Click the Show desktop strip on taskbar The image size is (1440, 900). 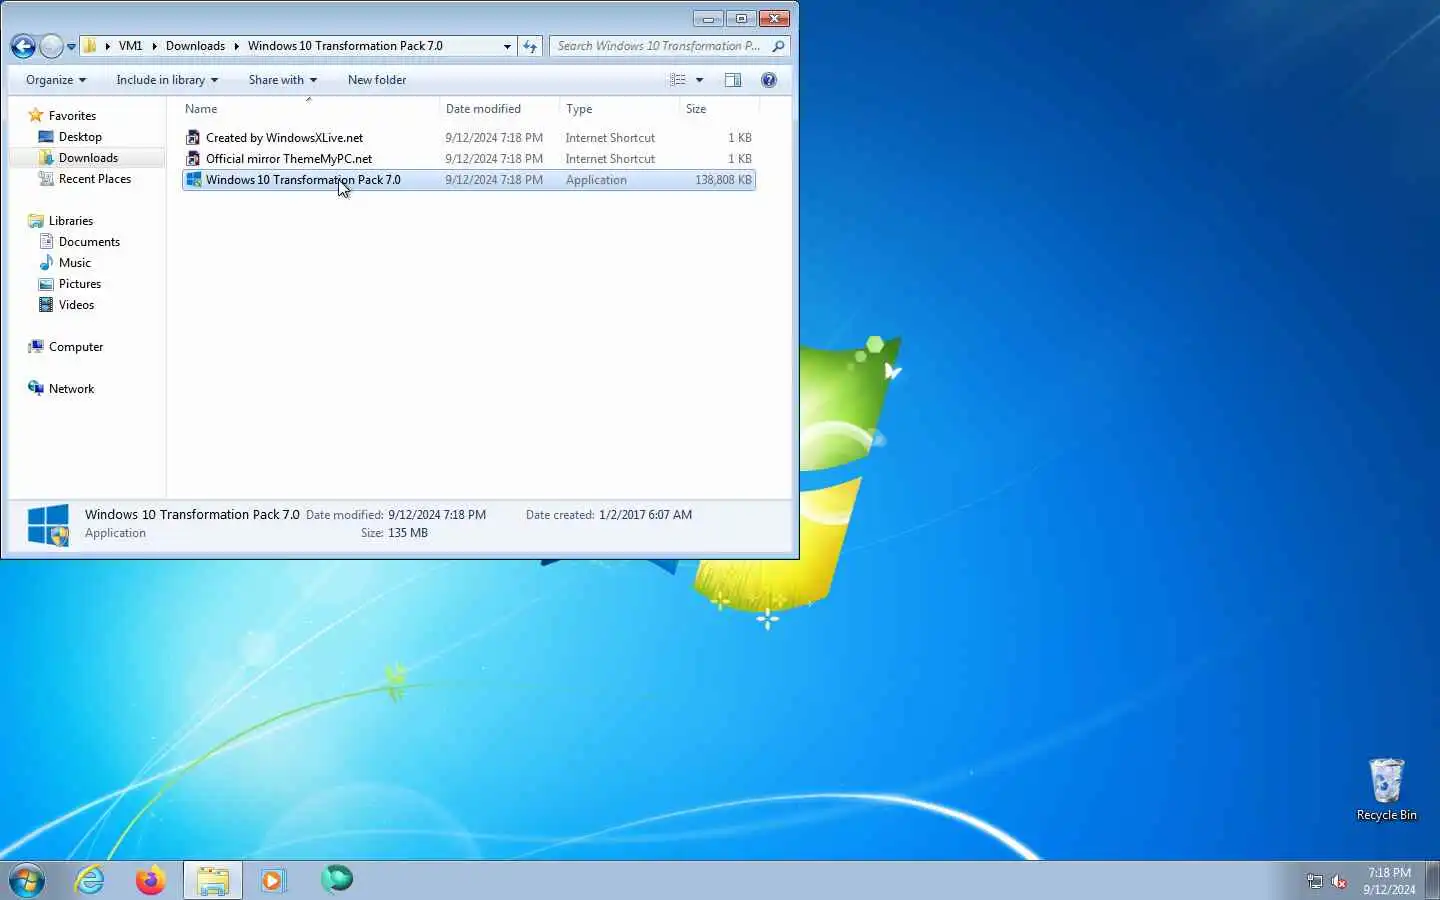(1433, 880)
